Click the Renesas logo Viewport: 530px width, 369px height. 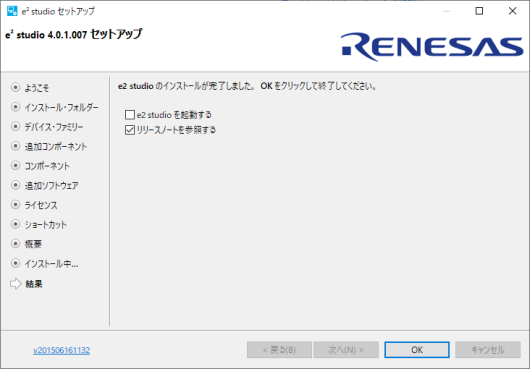pos(432,47)
